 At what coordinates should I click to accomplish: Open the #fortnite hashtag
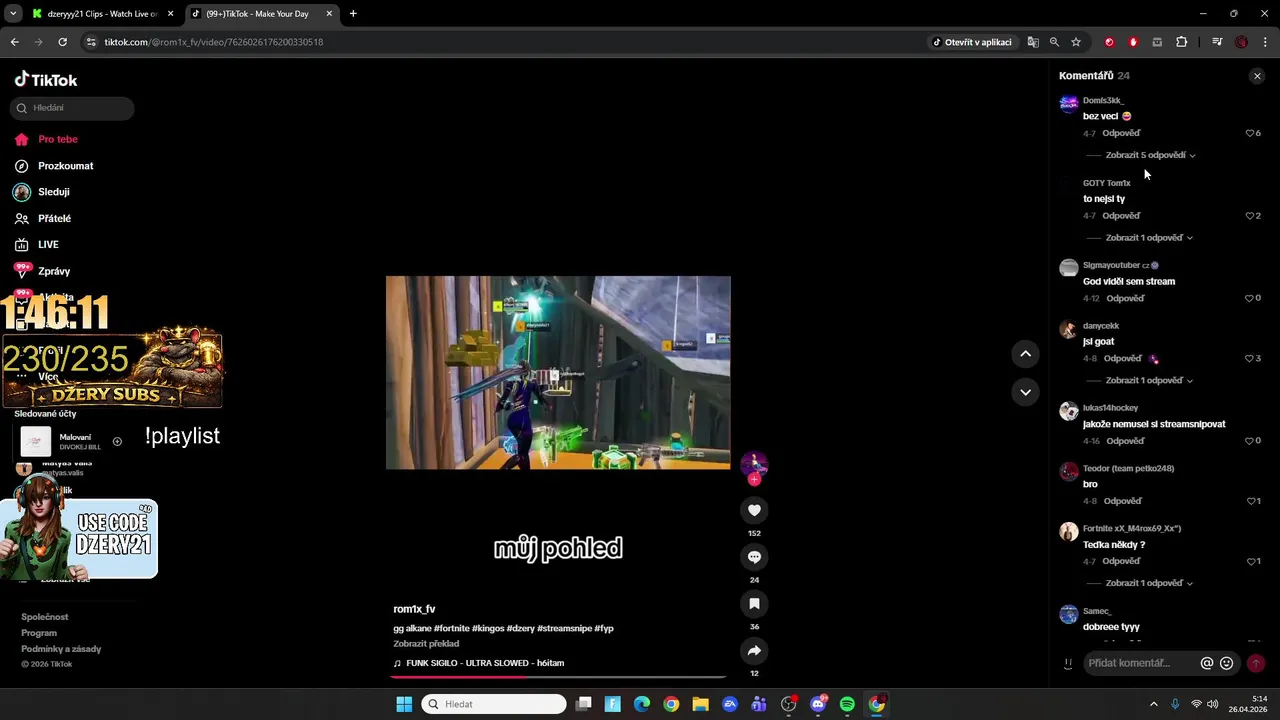coord(451,628)
